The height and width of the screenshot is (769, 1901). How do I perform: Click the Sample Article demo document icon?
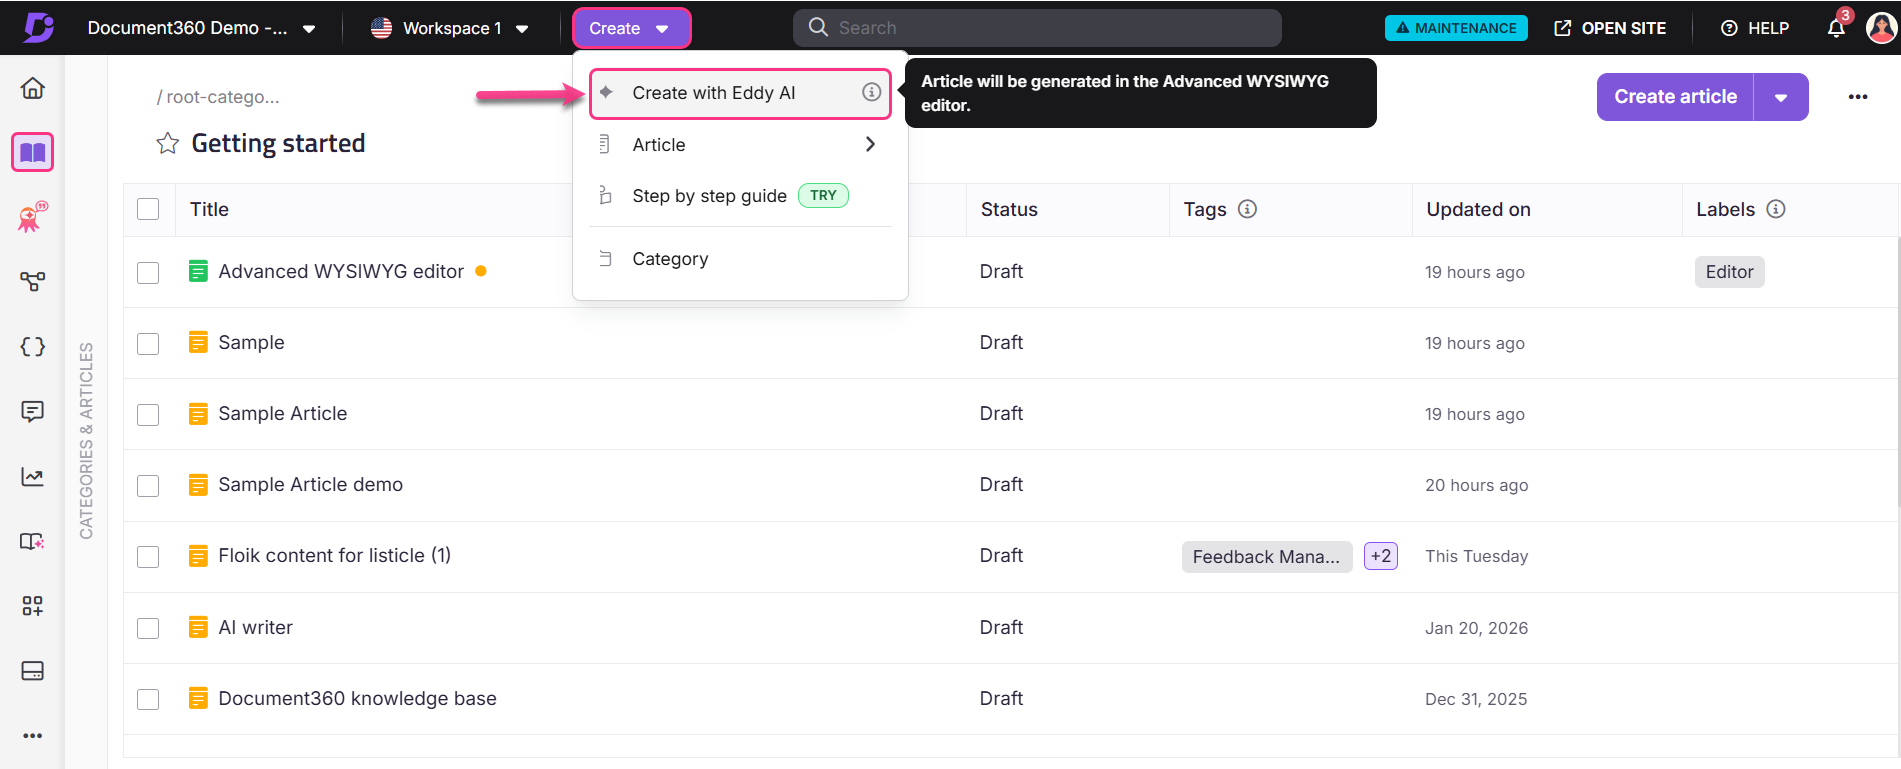(x=199, y=485)
